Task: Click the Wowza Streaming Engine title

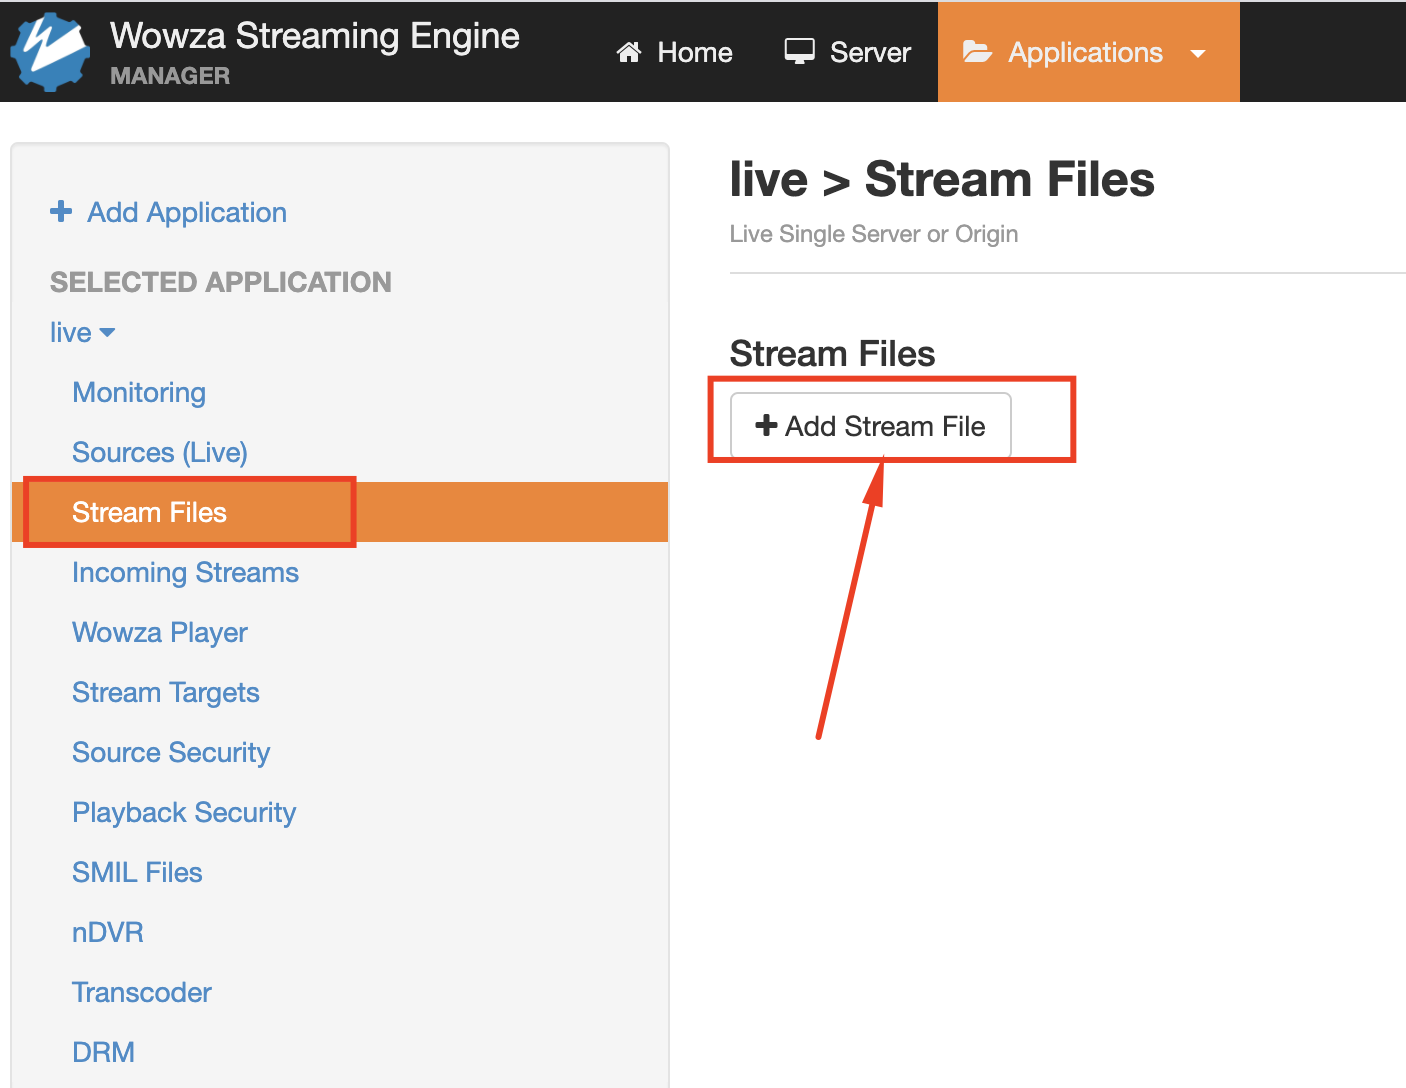Action: tap(315, 36)
